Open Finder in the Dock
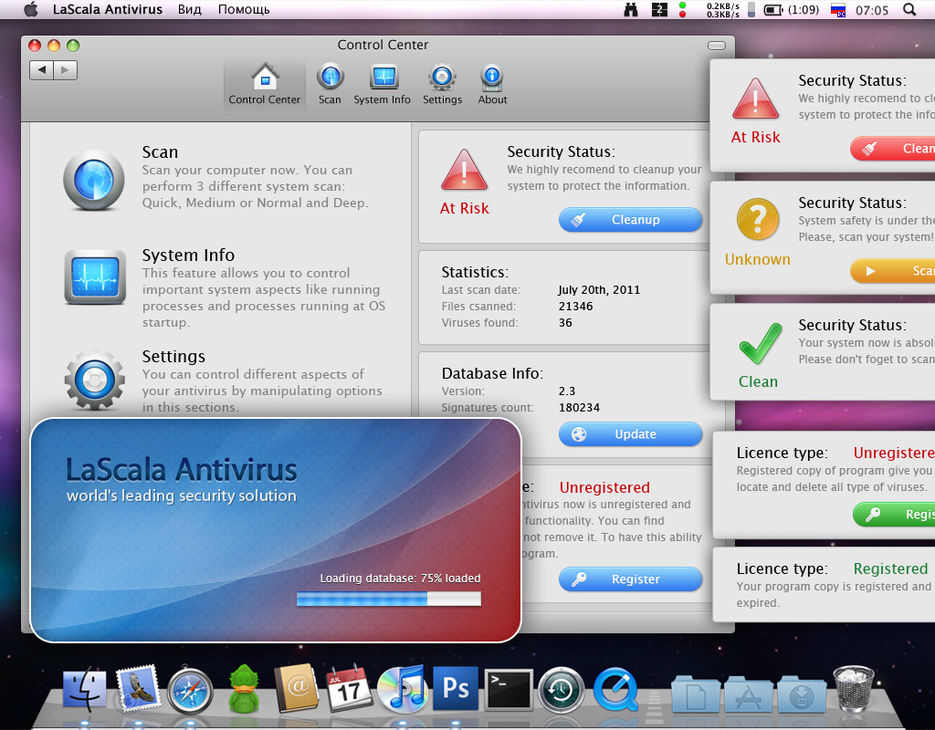 84,689
